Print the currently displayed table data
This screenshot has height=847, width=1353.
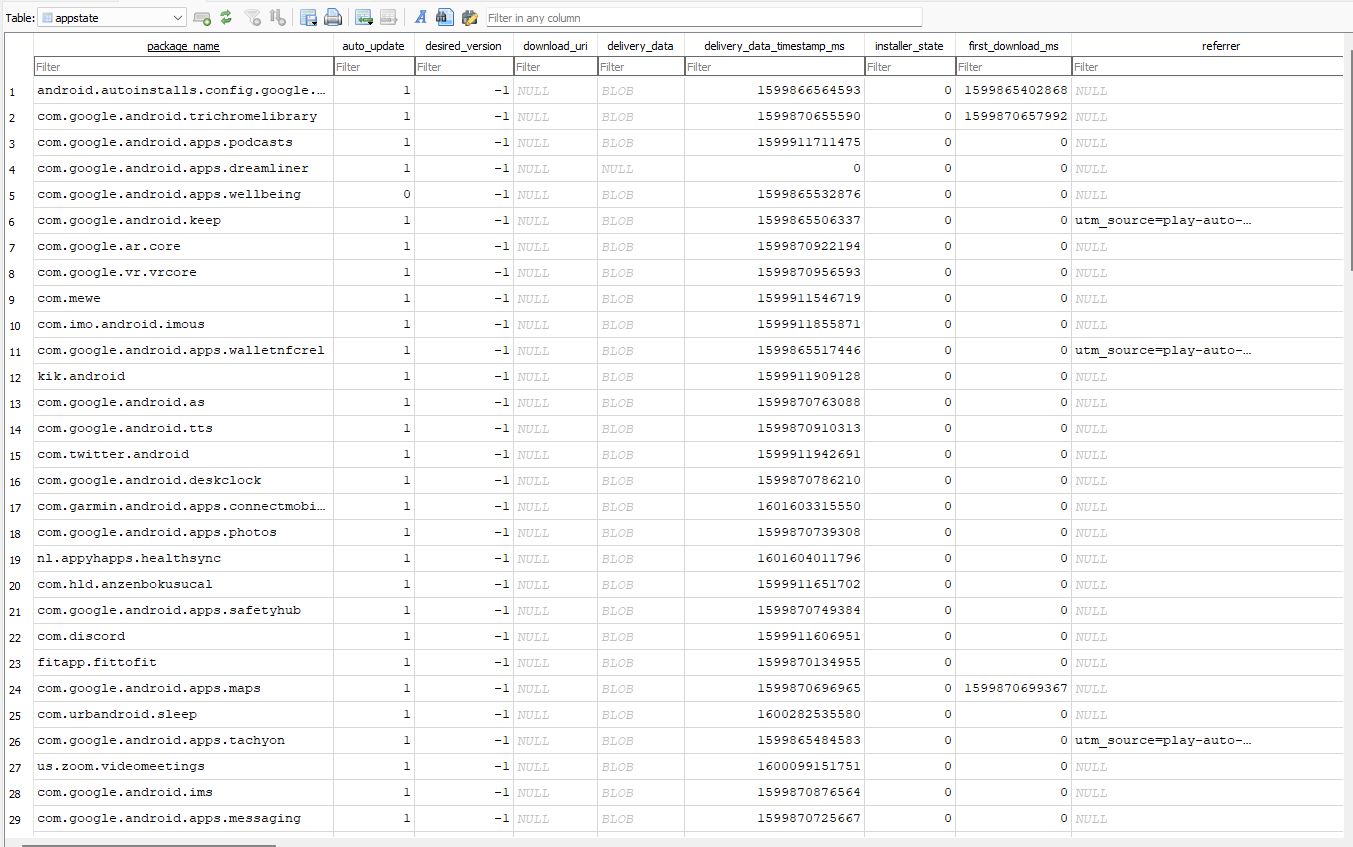[333, 18]
